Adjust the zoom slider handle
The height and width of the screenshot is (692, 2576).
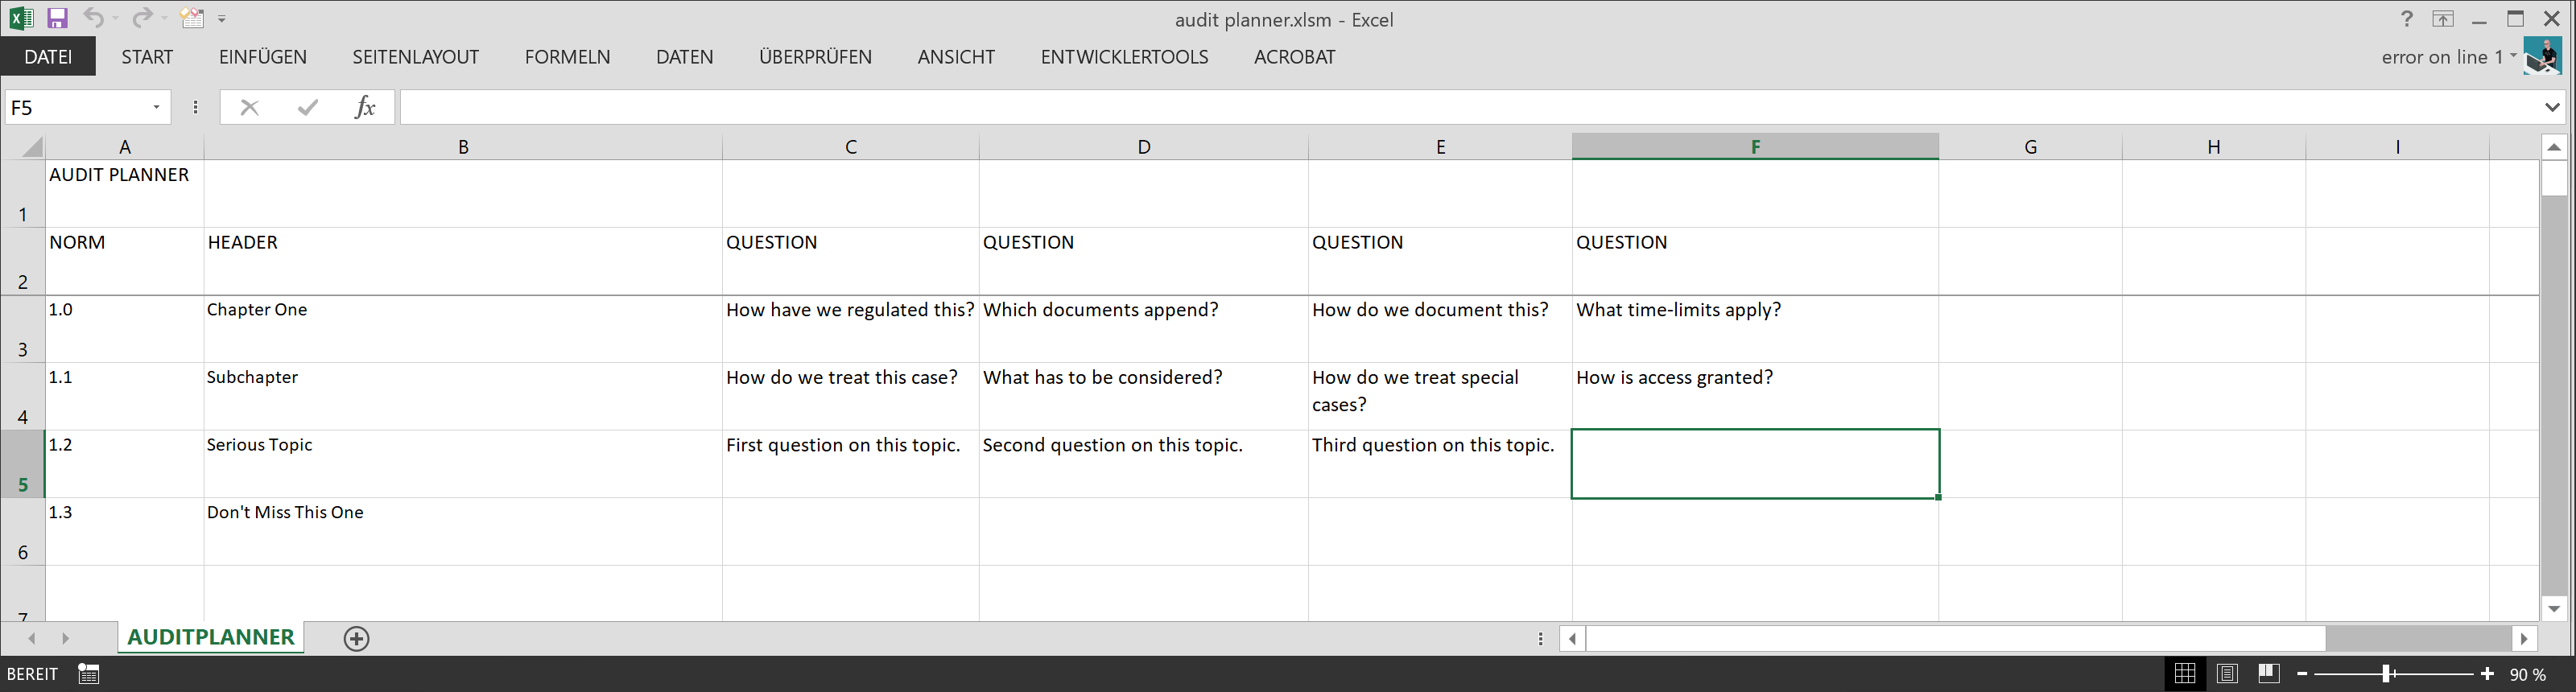click(x=2388, y=675)
